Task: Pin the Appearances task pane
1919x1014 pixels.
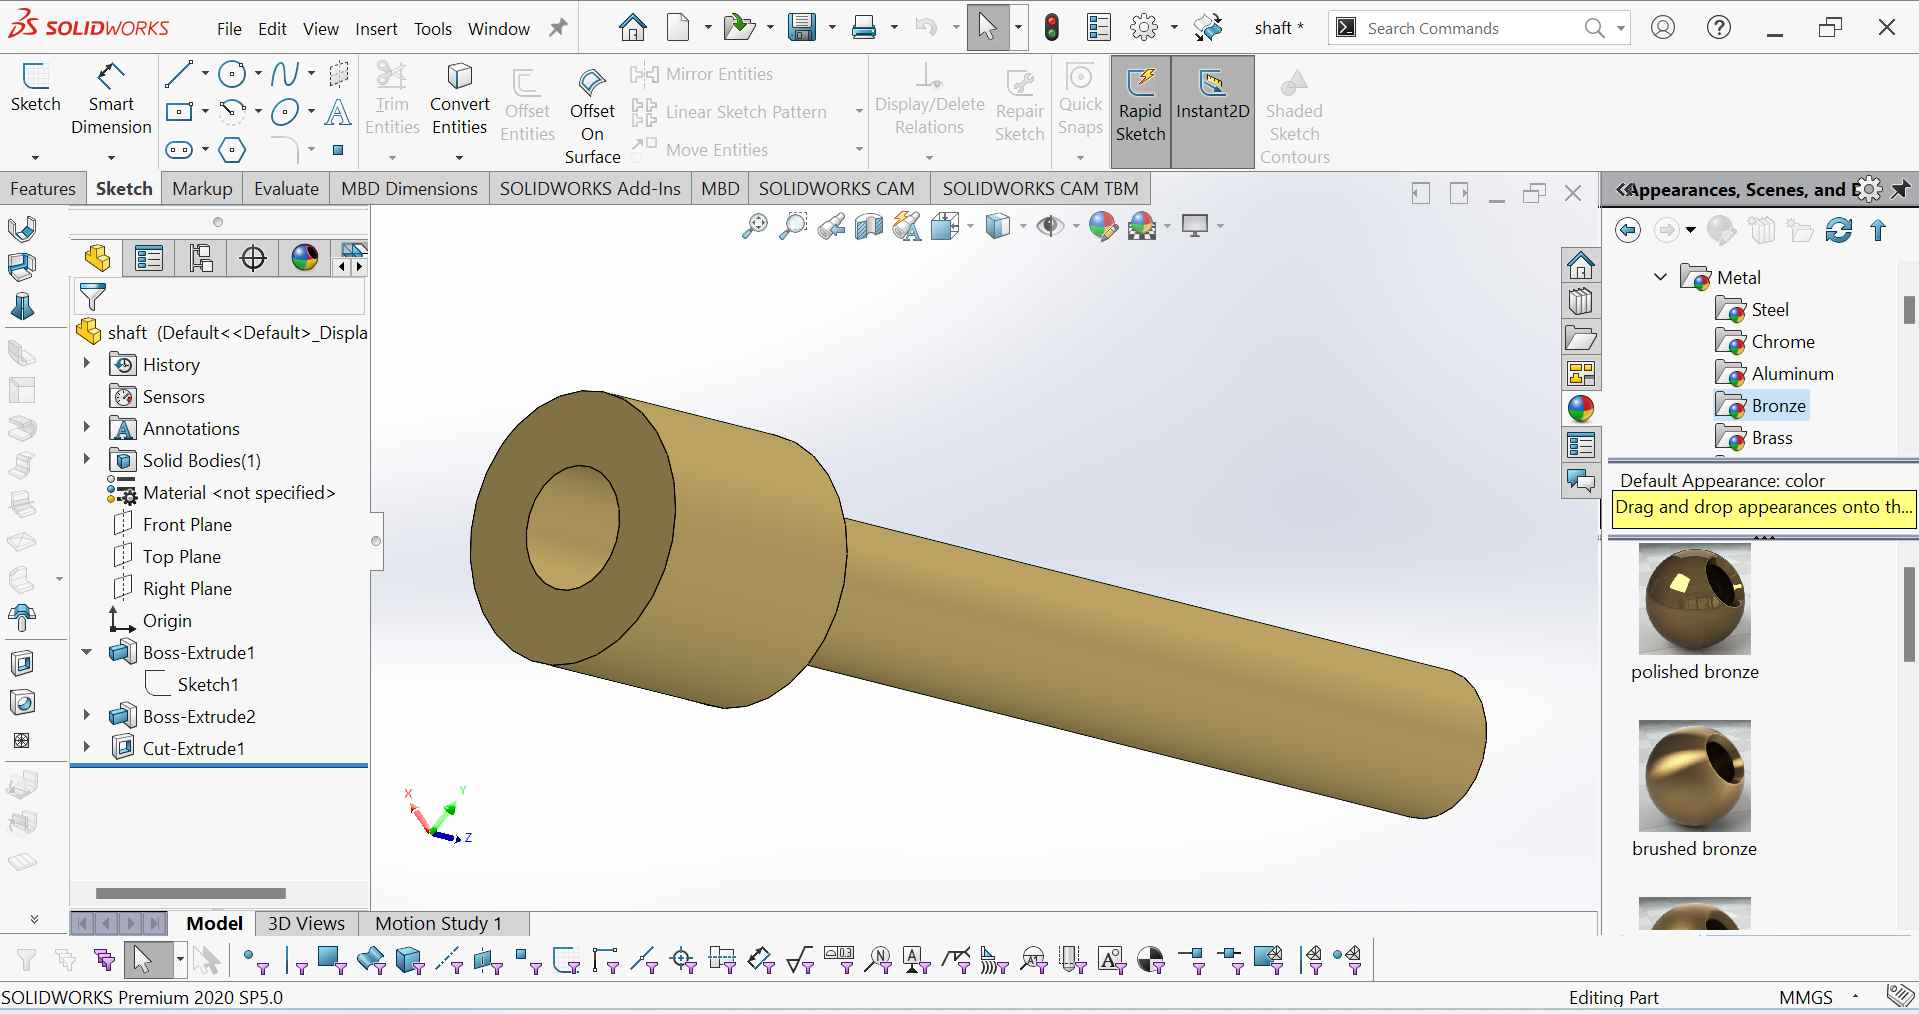Action: [1900, 189]
